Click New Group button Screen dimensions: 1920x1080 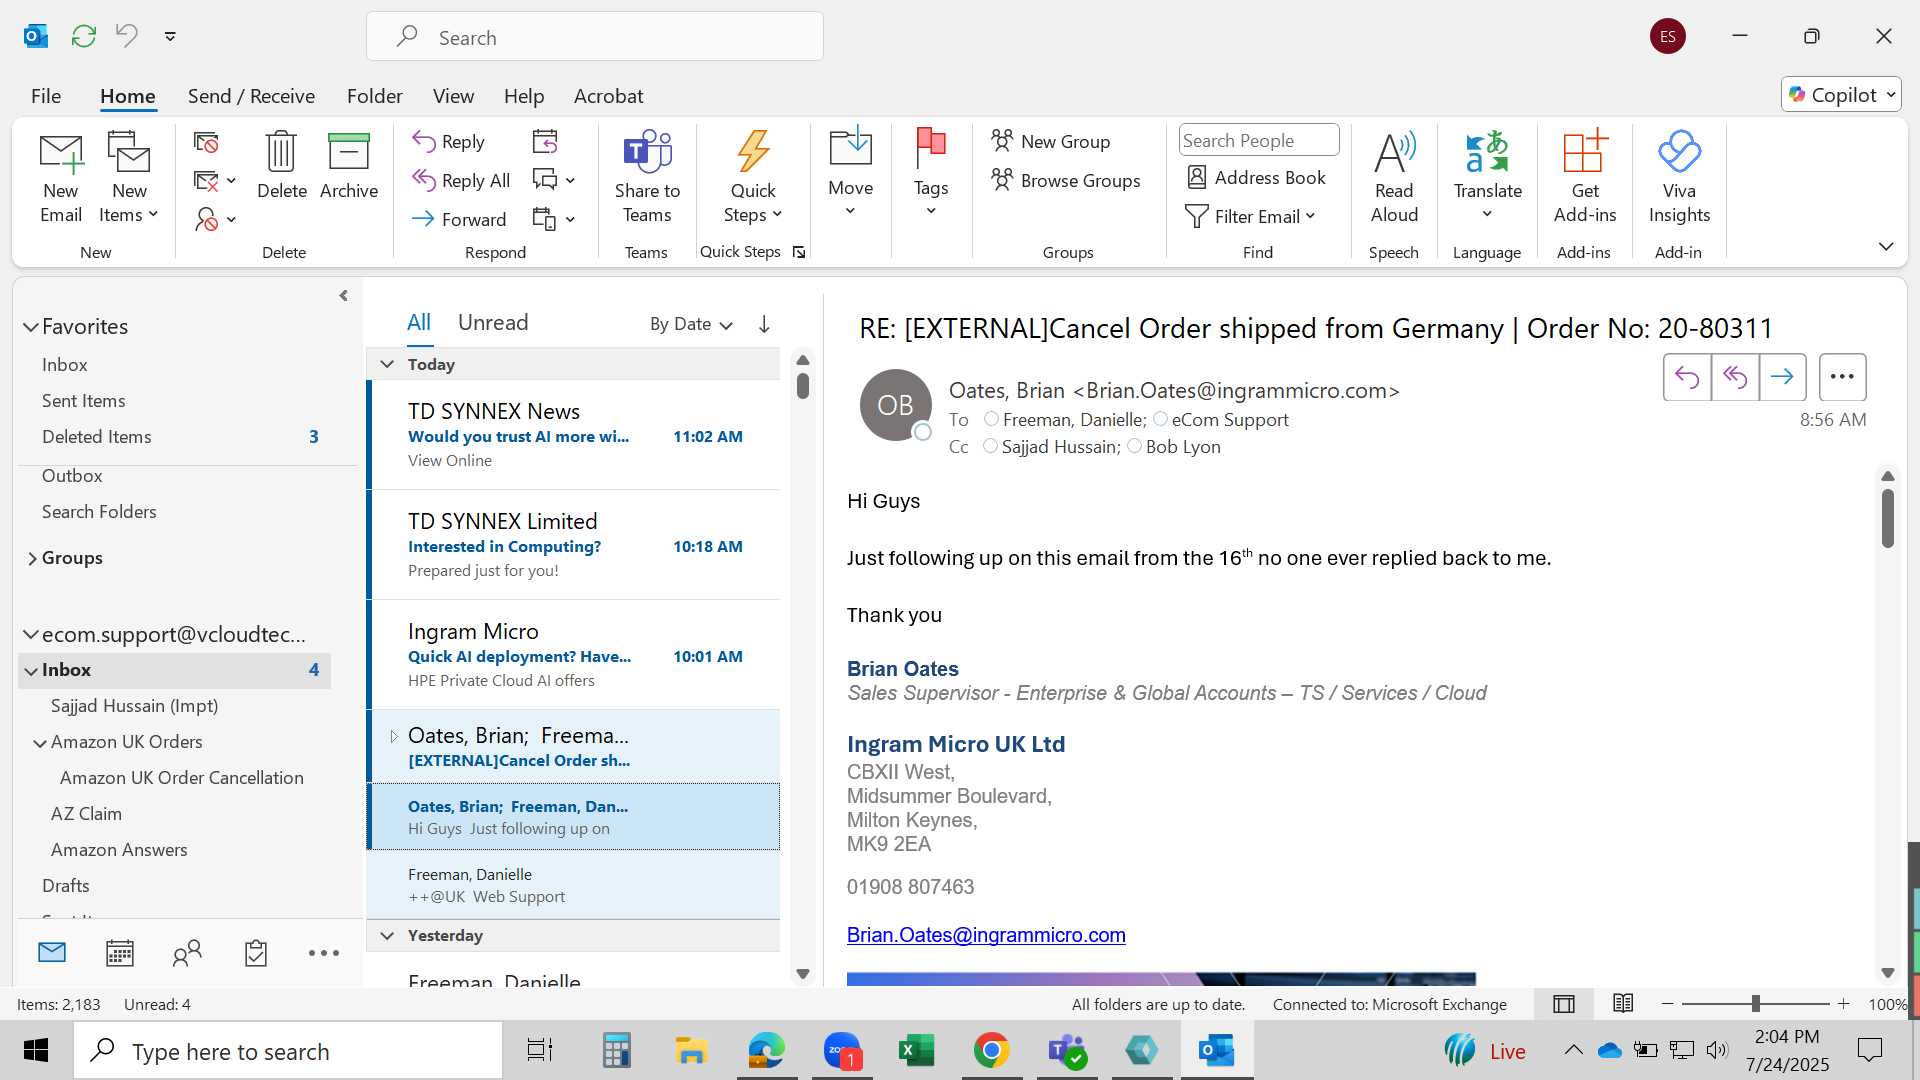click(1051, 141)
